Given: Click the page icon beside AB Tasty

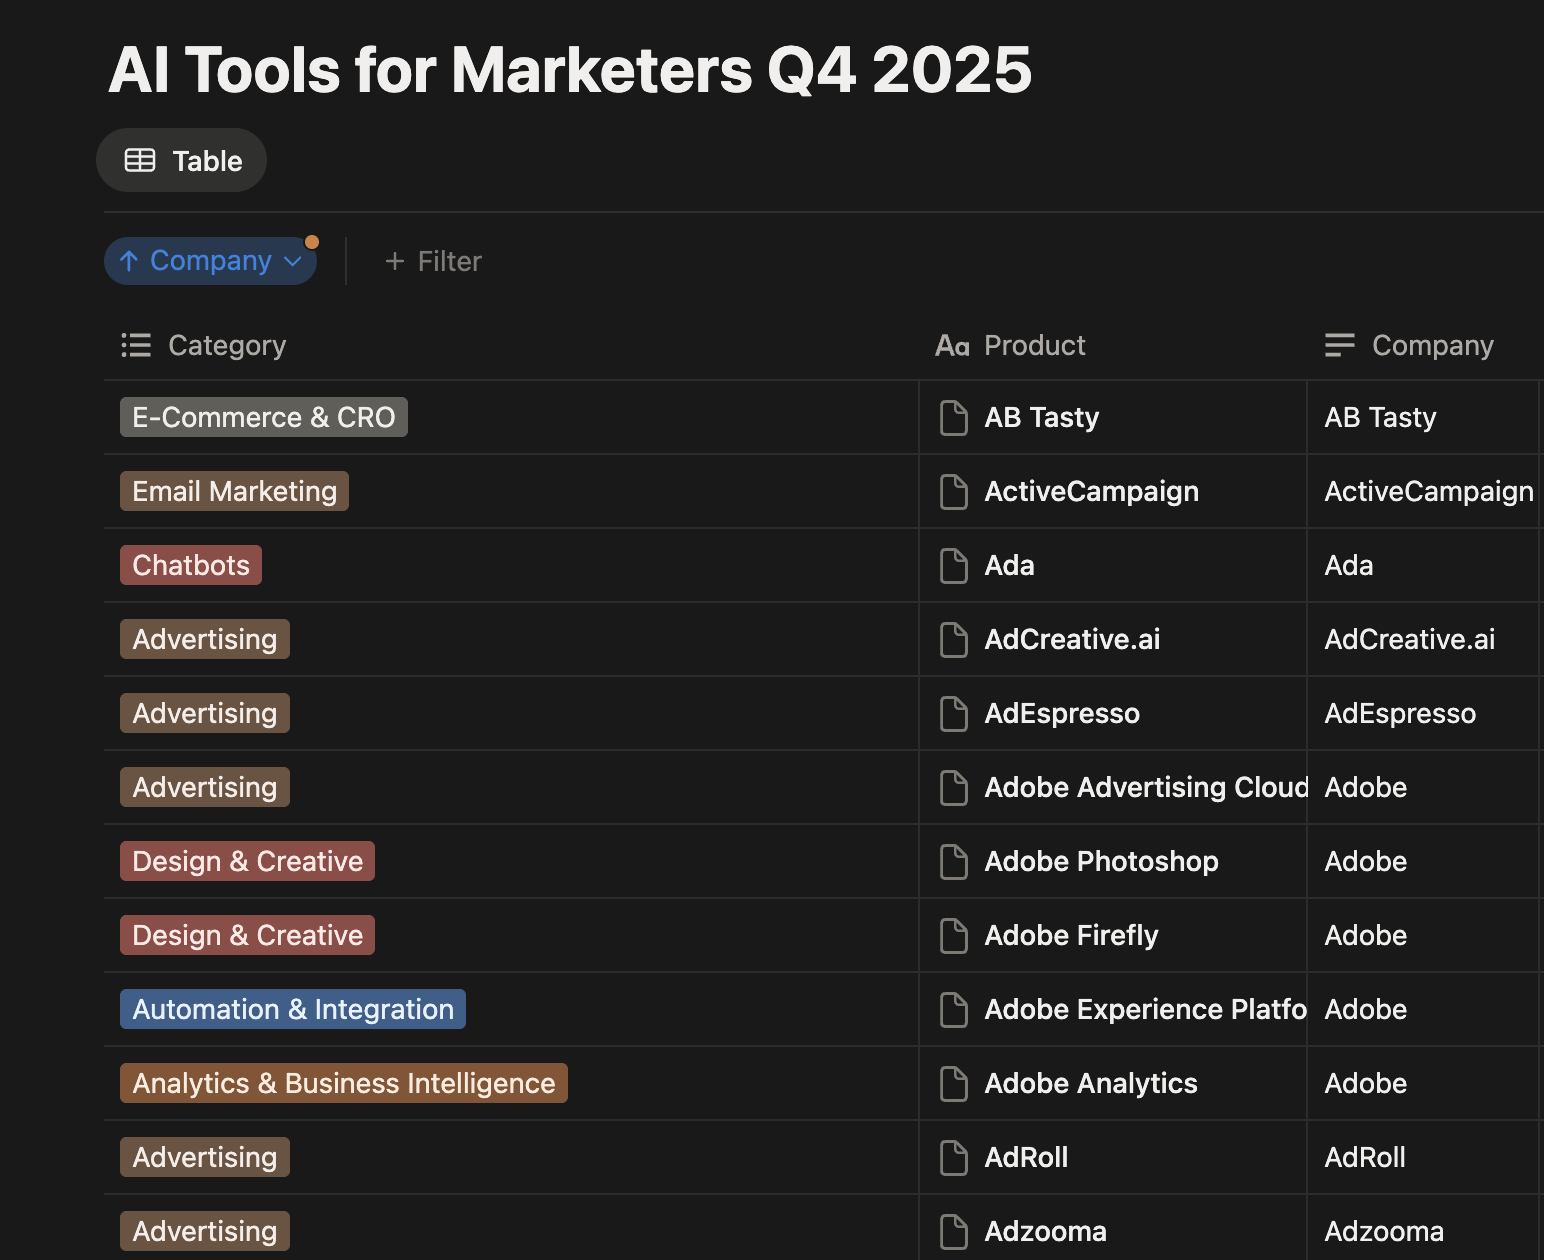Looking at the screenshot, I should pyautogui.click(x=952, y=418).
